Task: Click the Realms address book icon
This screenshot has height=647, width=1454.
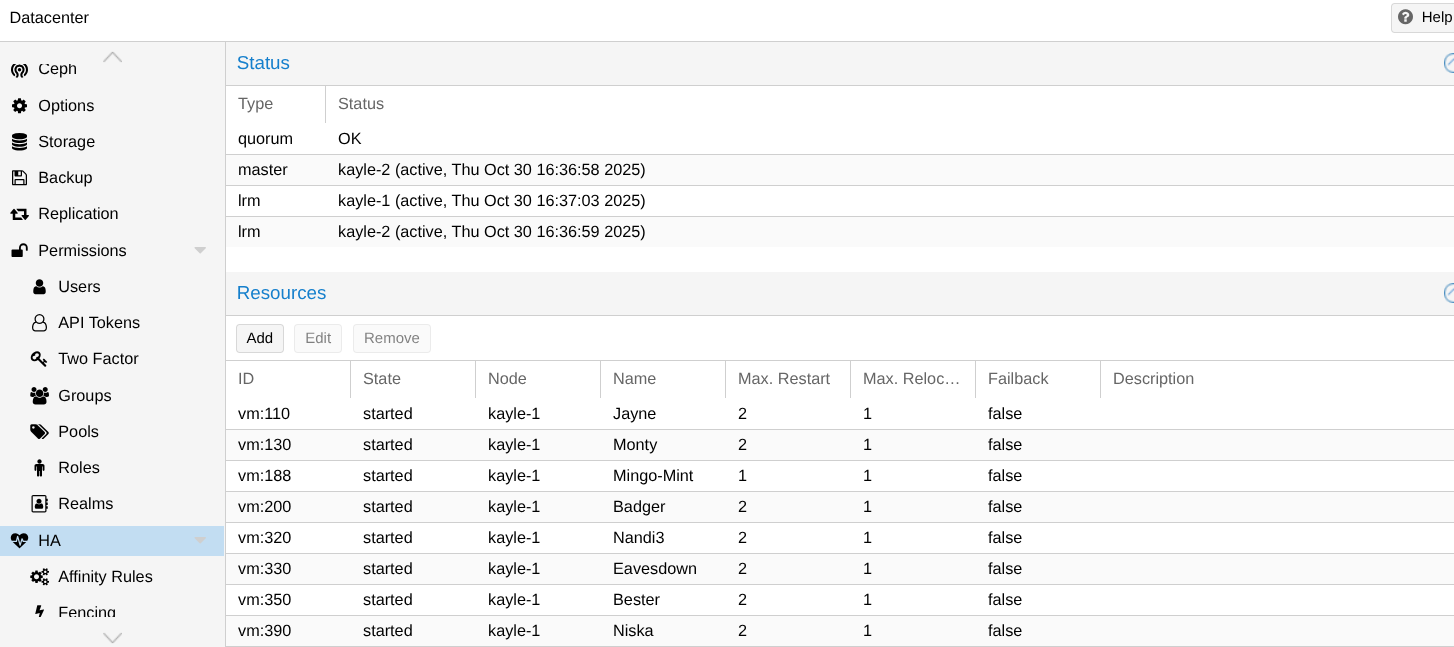Action: coord(39,504)
